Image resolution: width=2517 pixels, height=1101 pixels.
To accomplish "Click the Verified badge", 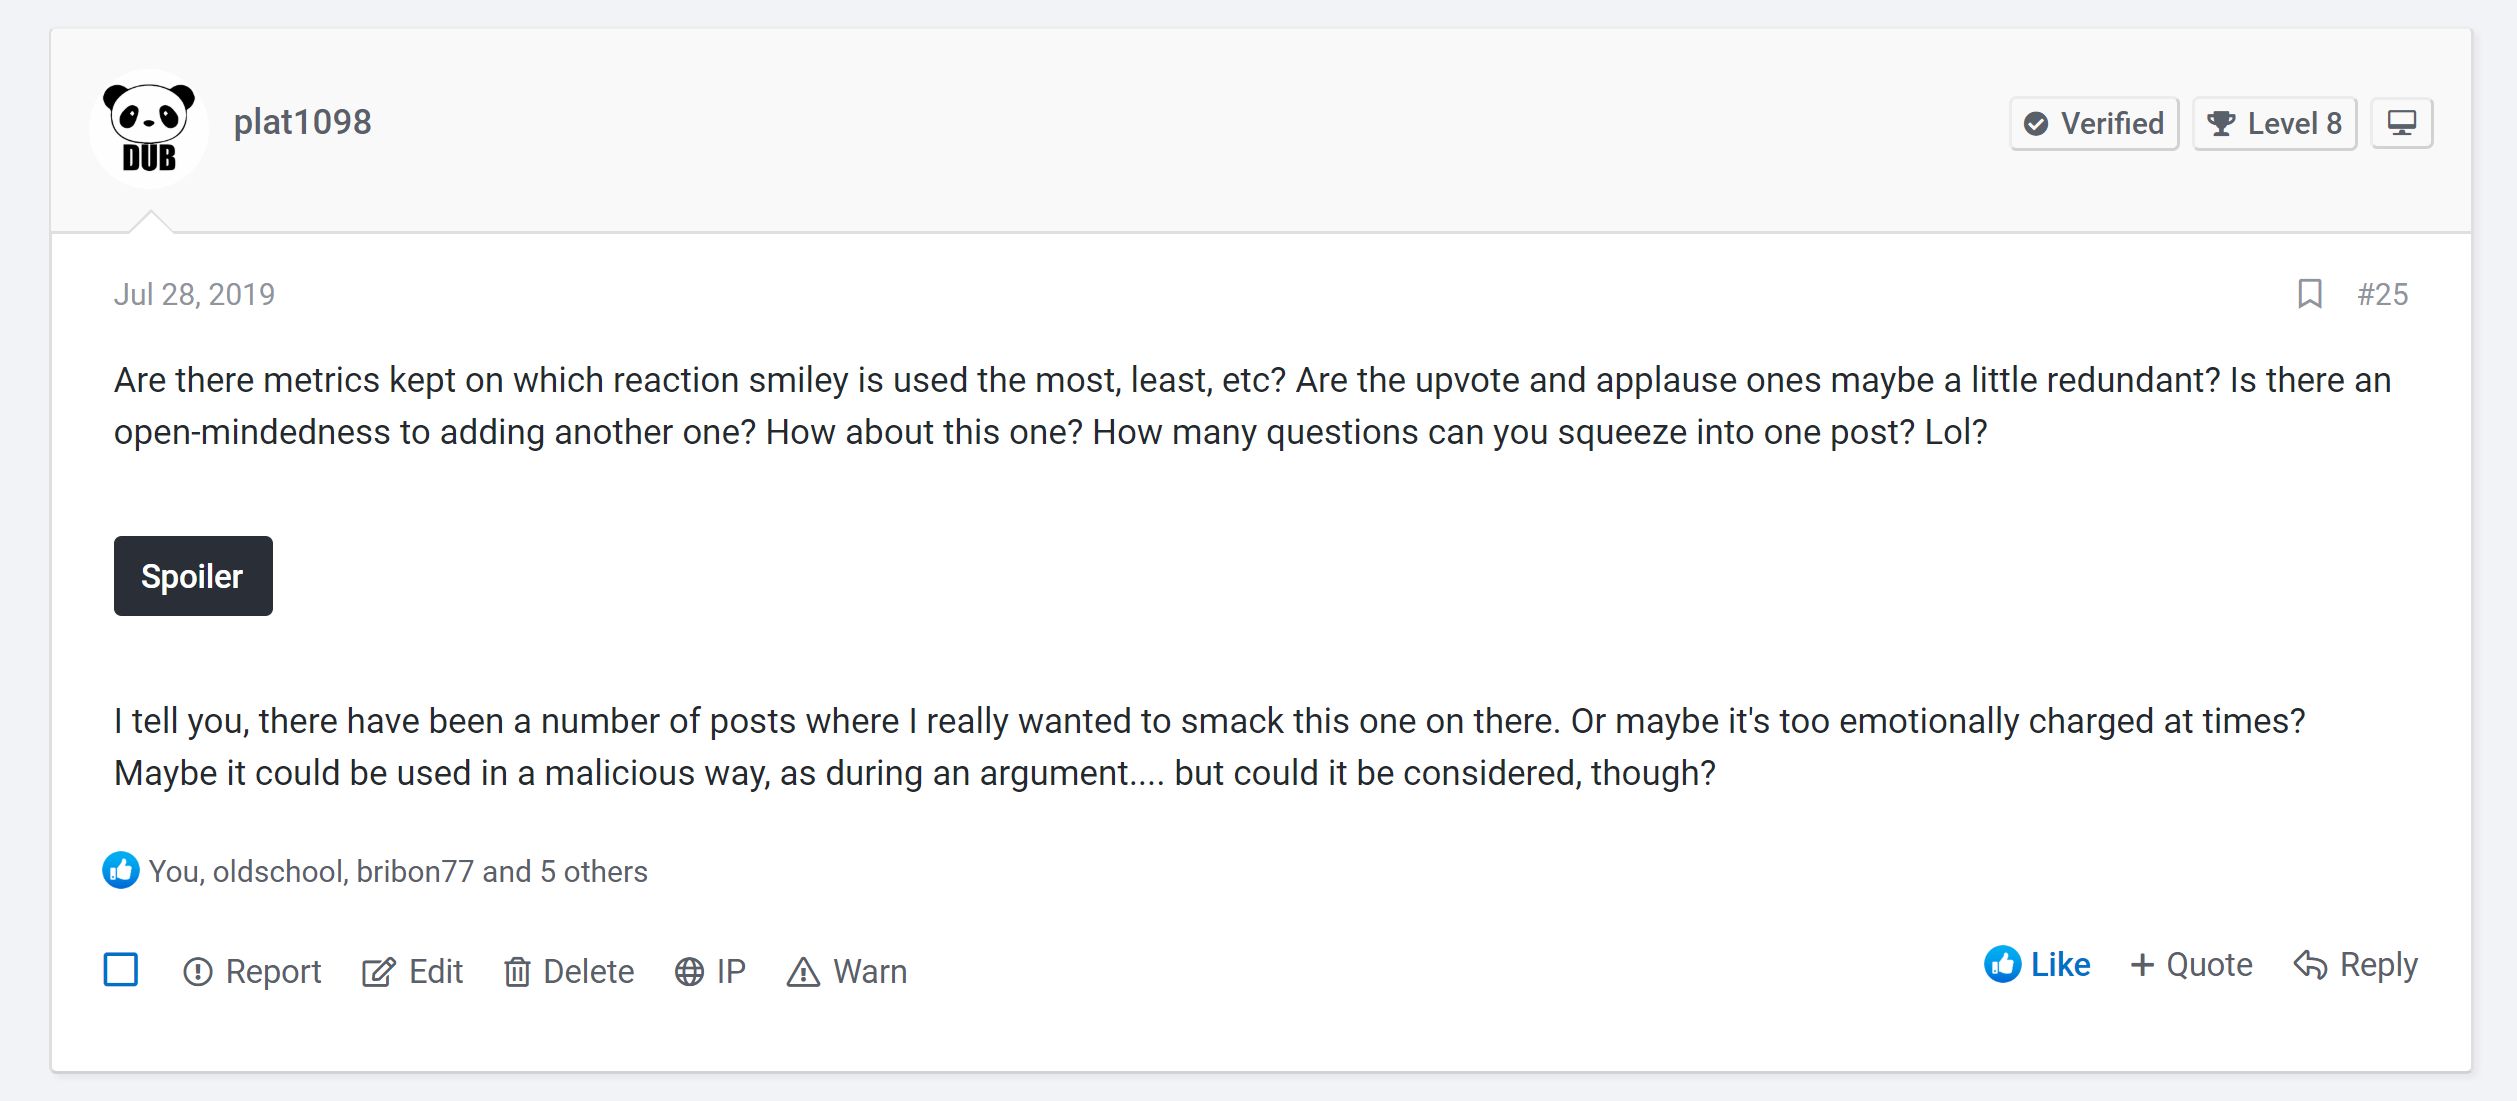I will pyautogui.click(x=2094, y=124).
